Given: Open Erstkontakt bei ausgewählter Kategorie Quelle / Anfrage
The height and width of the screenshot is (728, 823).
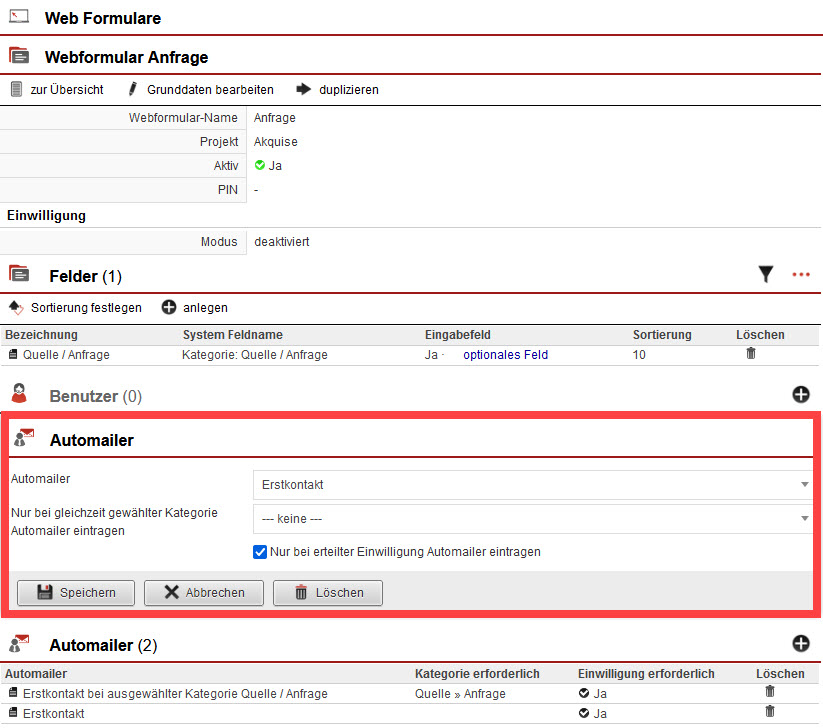Looking at the screenshot, I should tap(175, 694).
